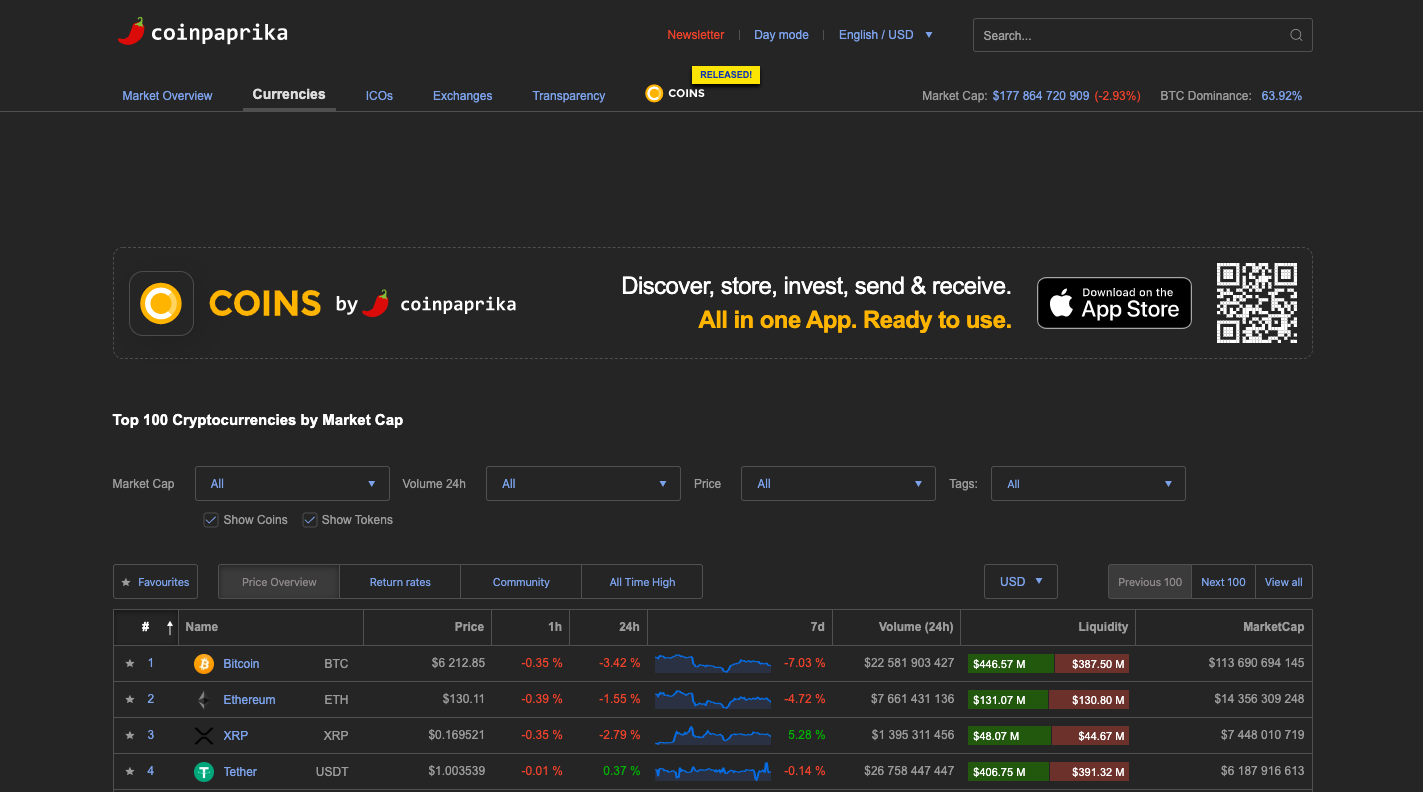
Task: Click inside the Search input field
Action: point(1142,35)
